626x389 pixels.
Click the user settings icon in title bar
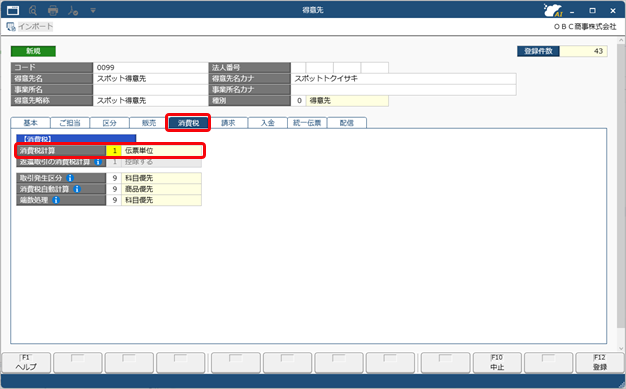73,10
